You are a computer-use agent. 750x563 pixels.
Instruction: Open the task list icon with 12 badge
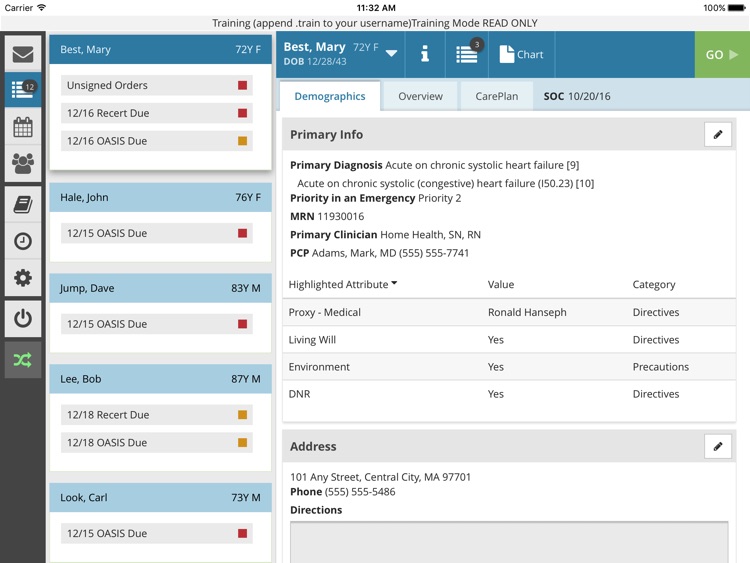pos(23,89)
